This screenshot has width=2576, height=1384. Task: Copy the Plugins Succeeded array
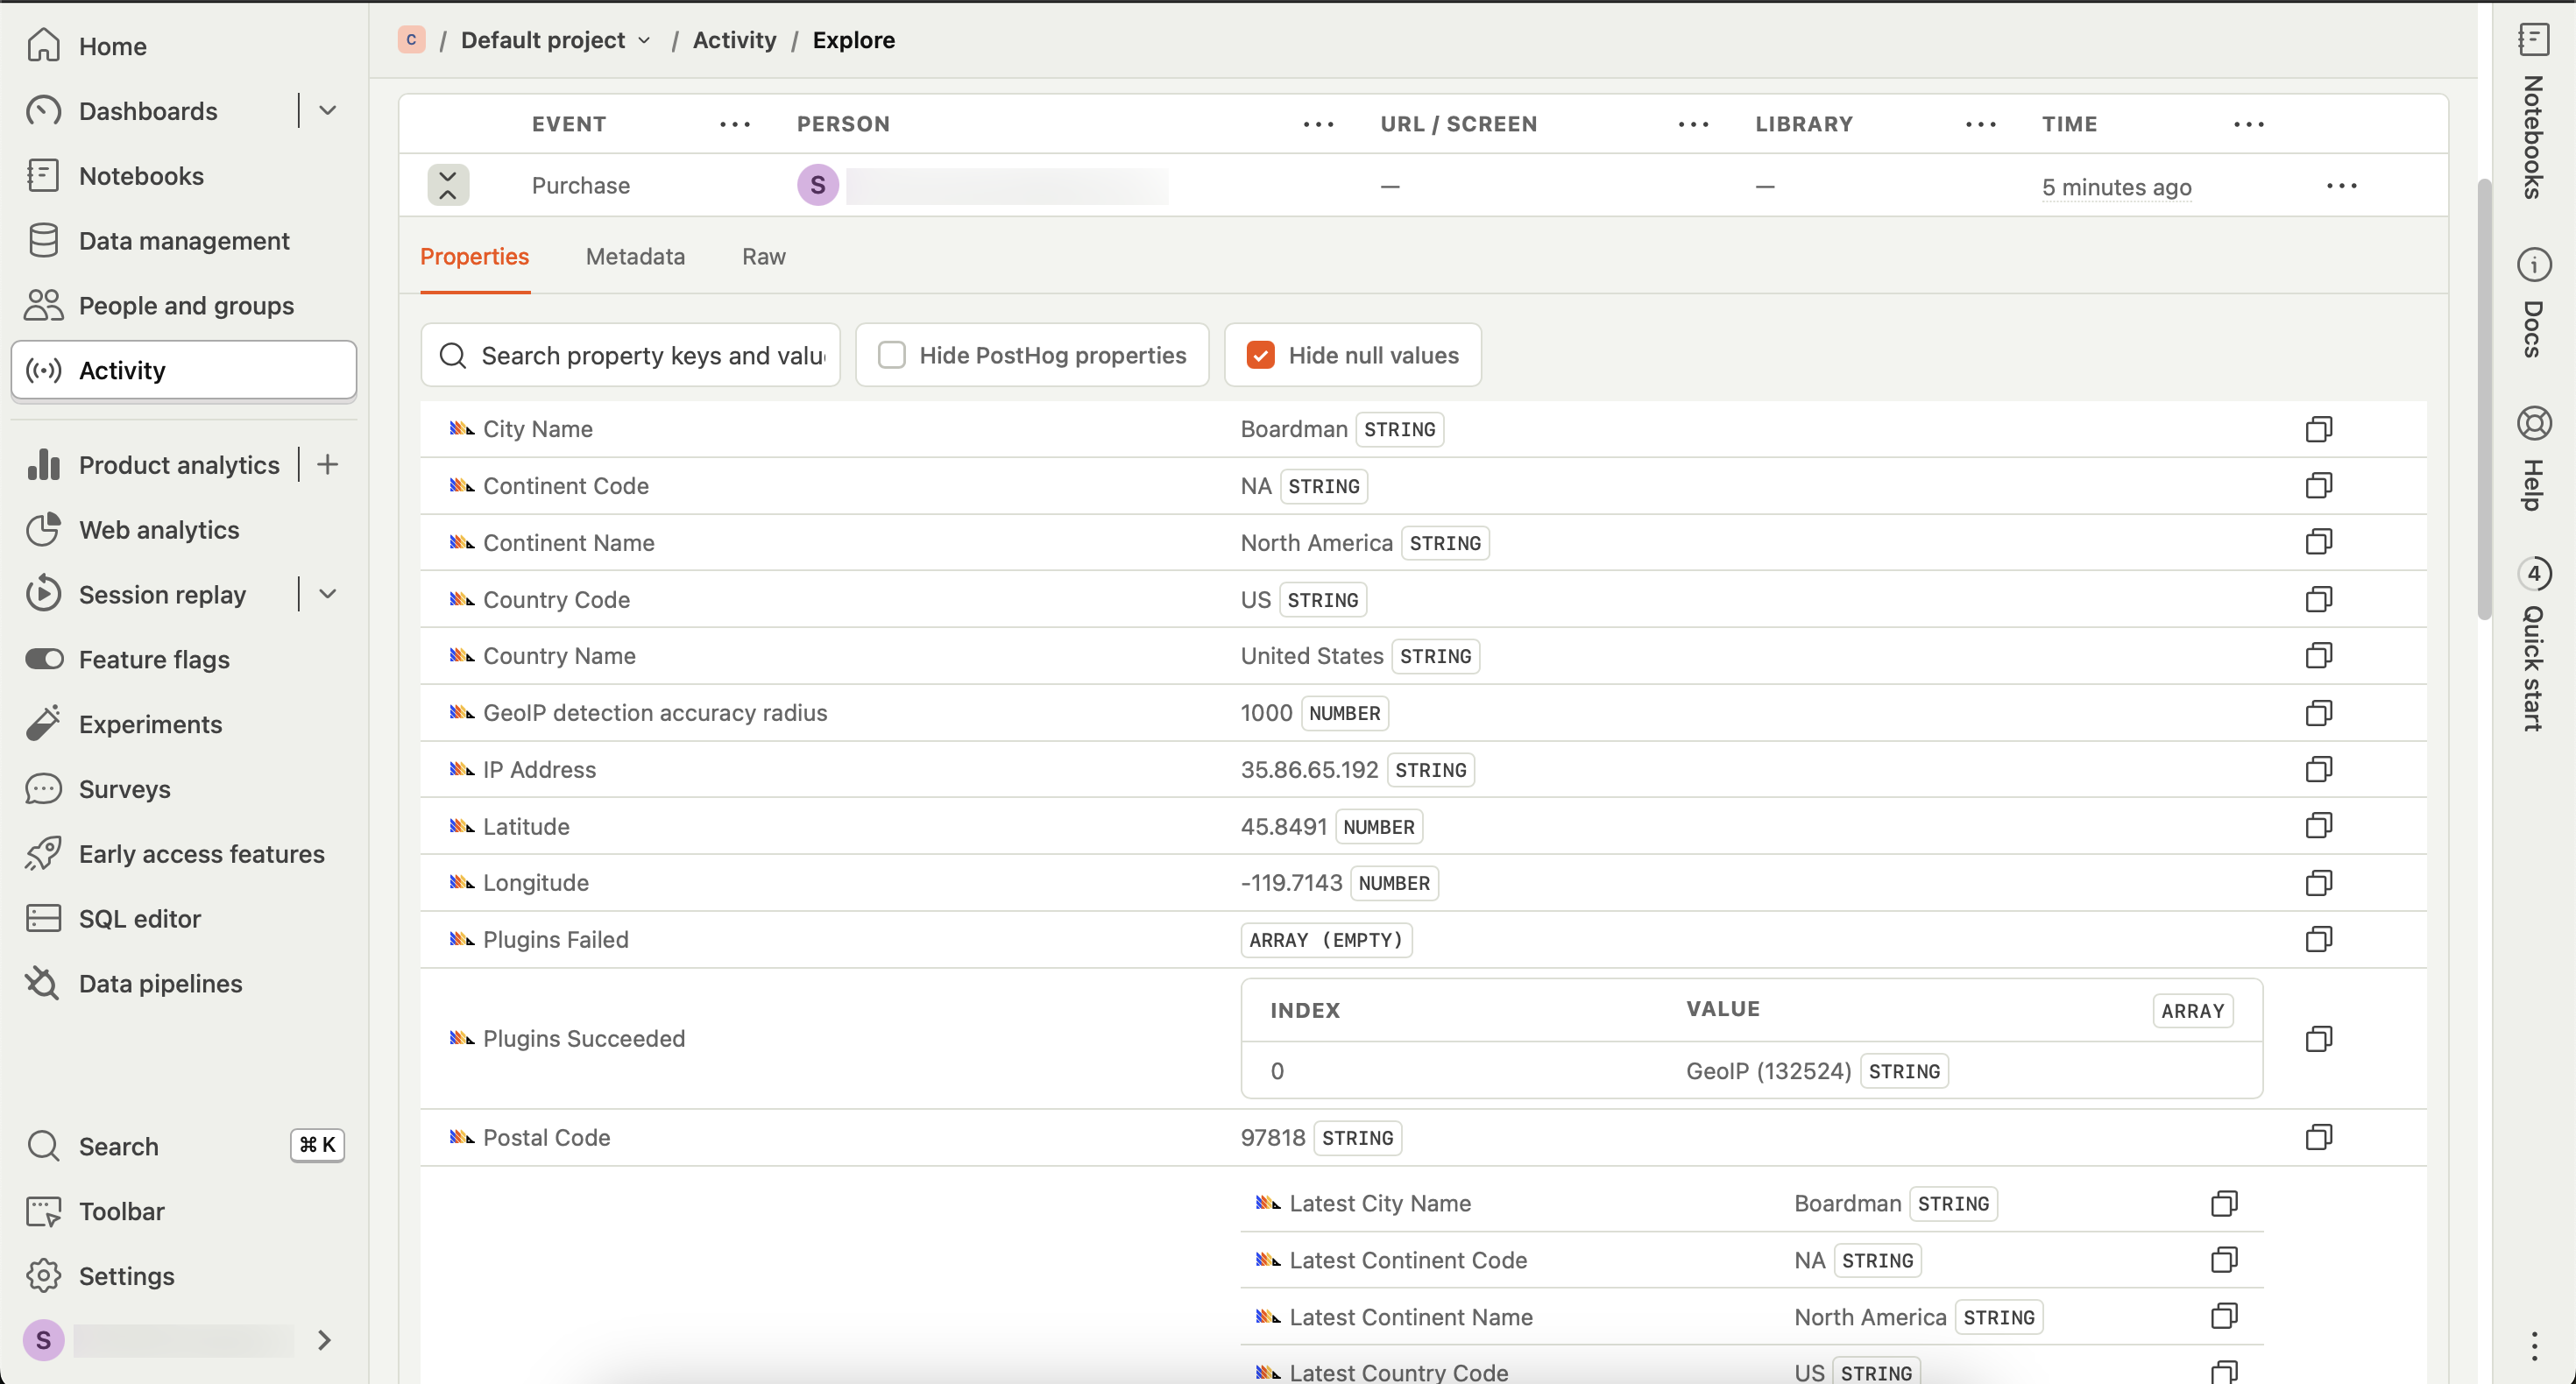click(2319, 1039)
